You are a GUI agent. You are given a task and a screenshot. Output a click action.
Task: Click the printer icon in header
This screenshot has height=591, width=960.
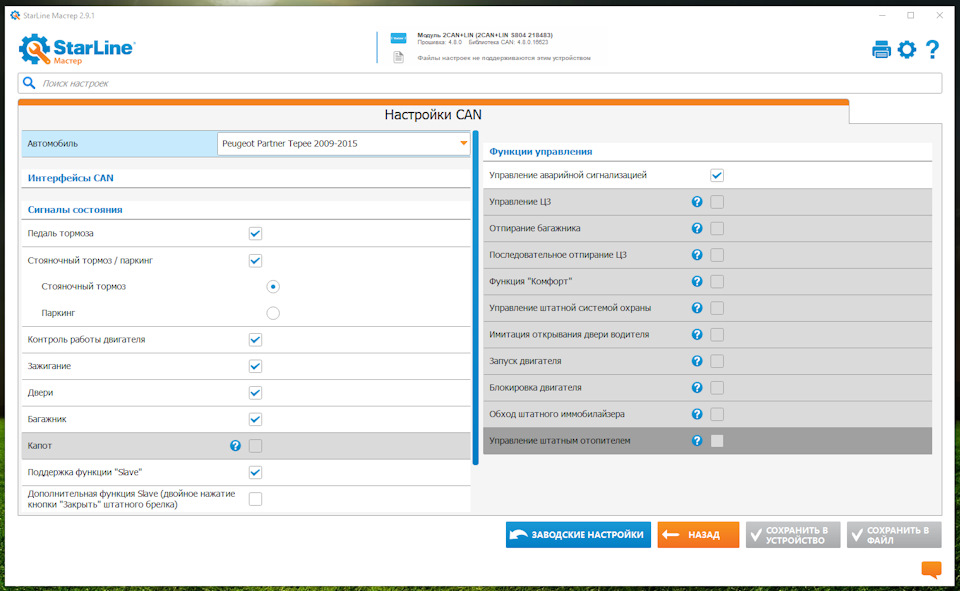click(x=880, y=50)
